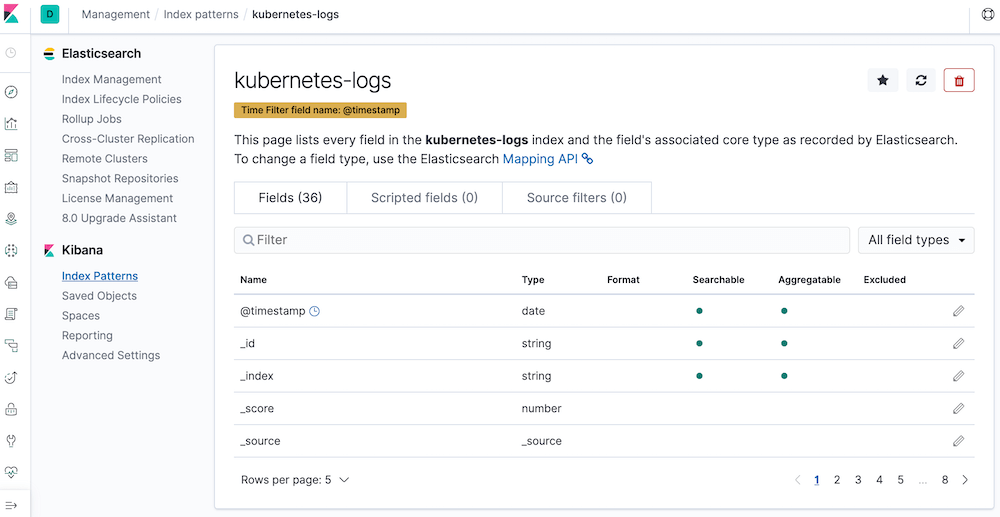The image size is (1000, 517).
Task: Open SIEM lock icon in sidebar
Action: coord(11,409)
